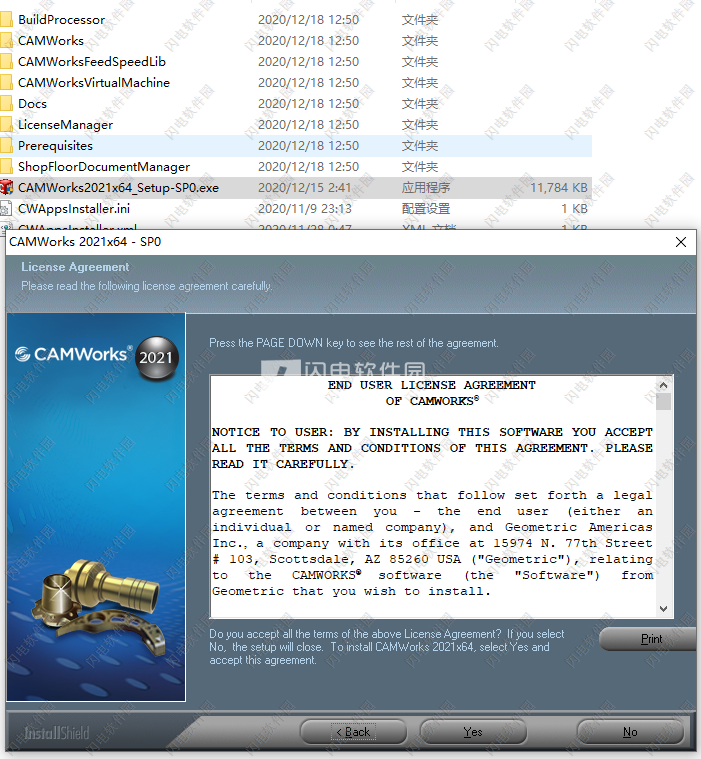Select the CAMWorks folder name
The width and height of the screenshot is (701, 759).
pos(51,41)
